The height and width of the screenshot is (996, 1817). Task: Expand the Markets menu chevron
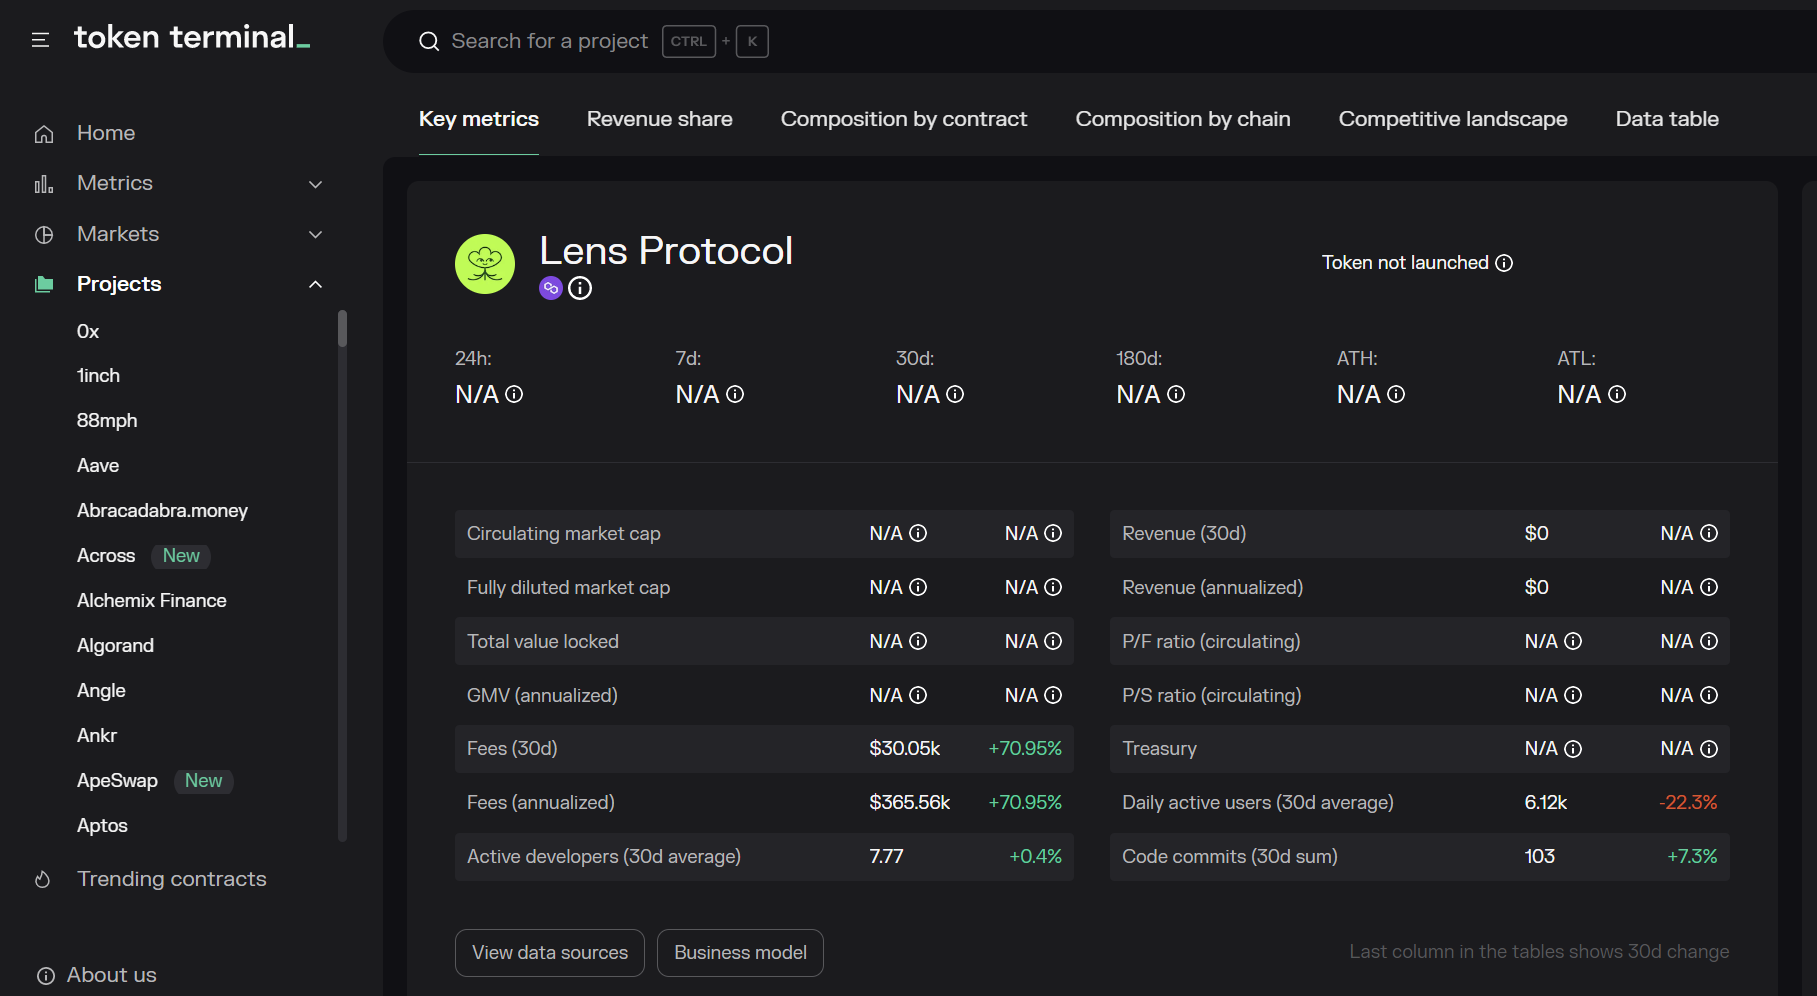point(316,234)
